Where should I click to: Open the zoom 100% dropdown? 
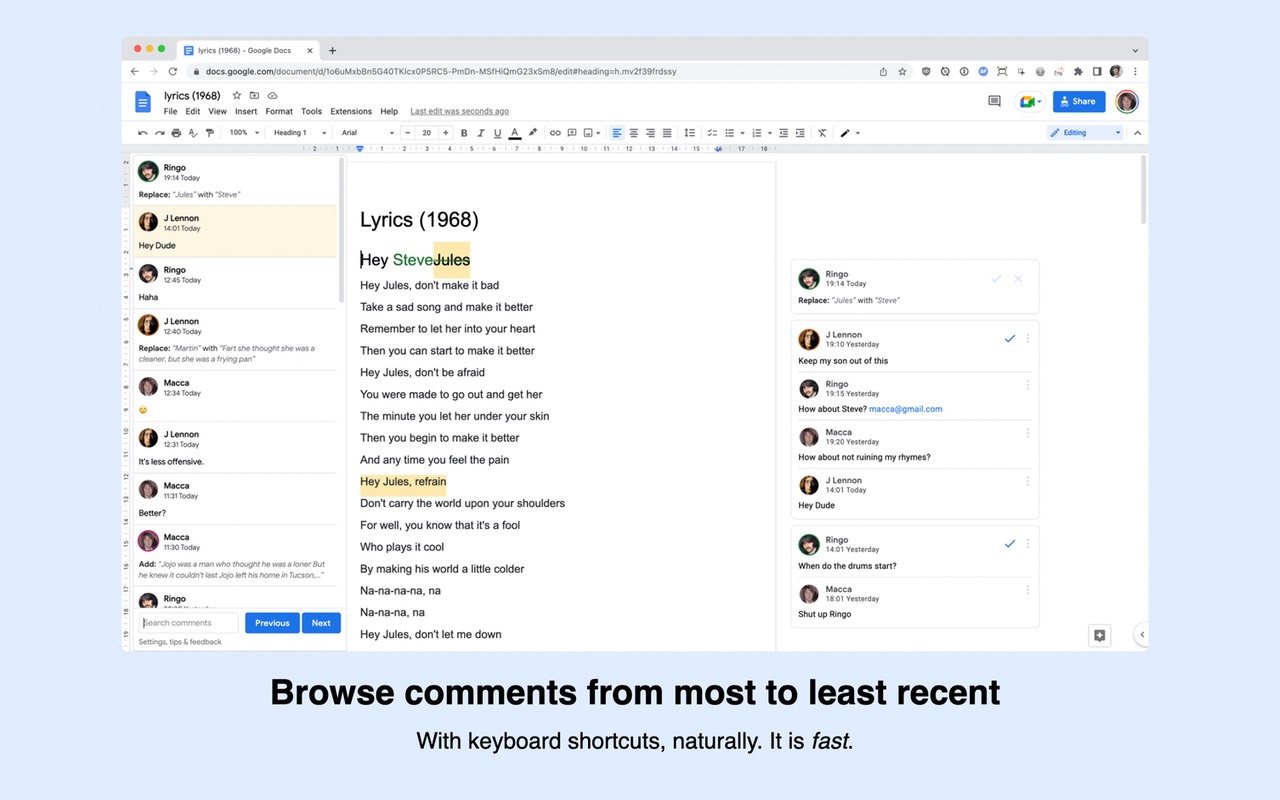pyautogui.click(x=244, y=133)
